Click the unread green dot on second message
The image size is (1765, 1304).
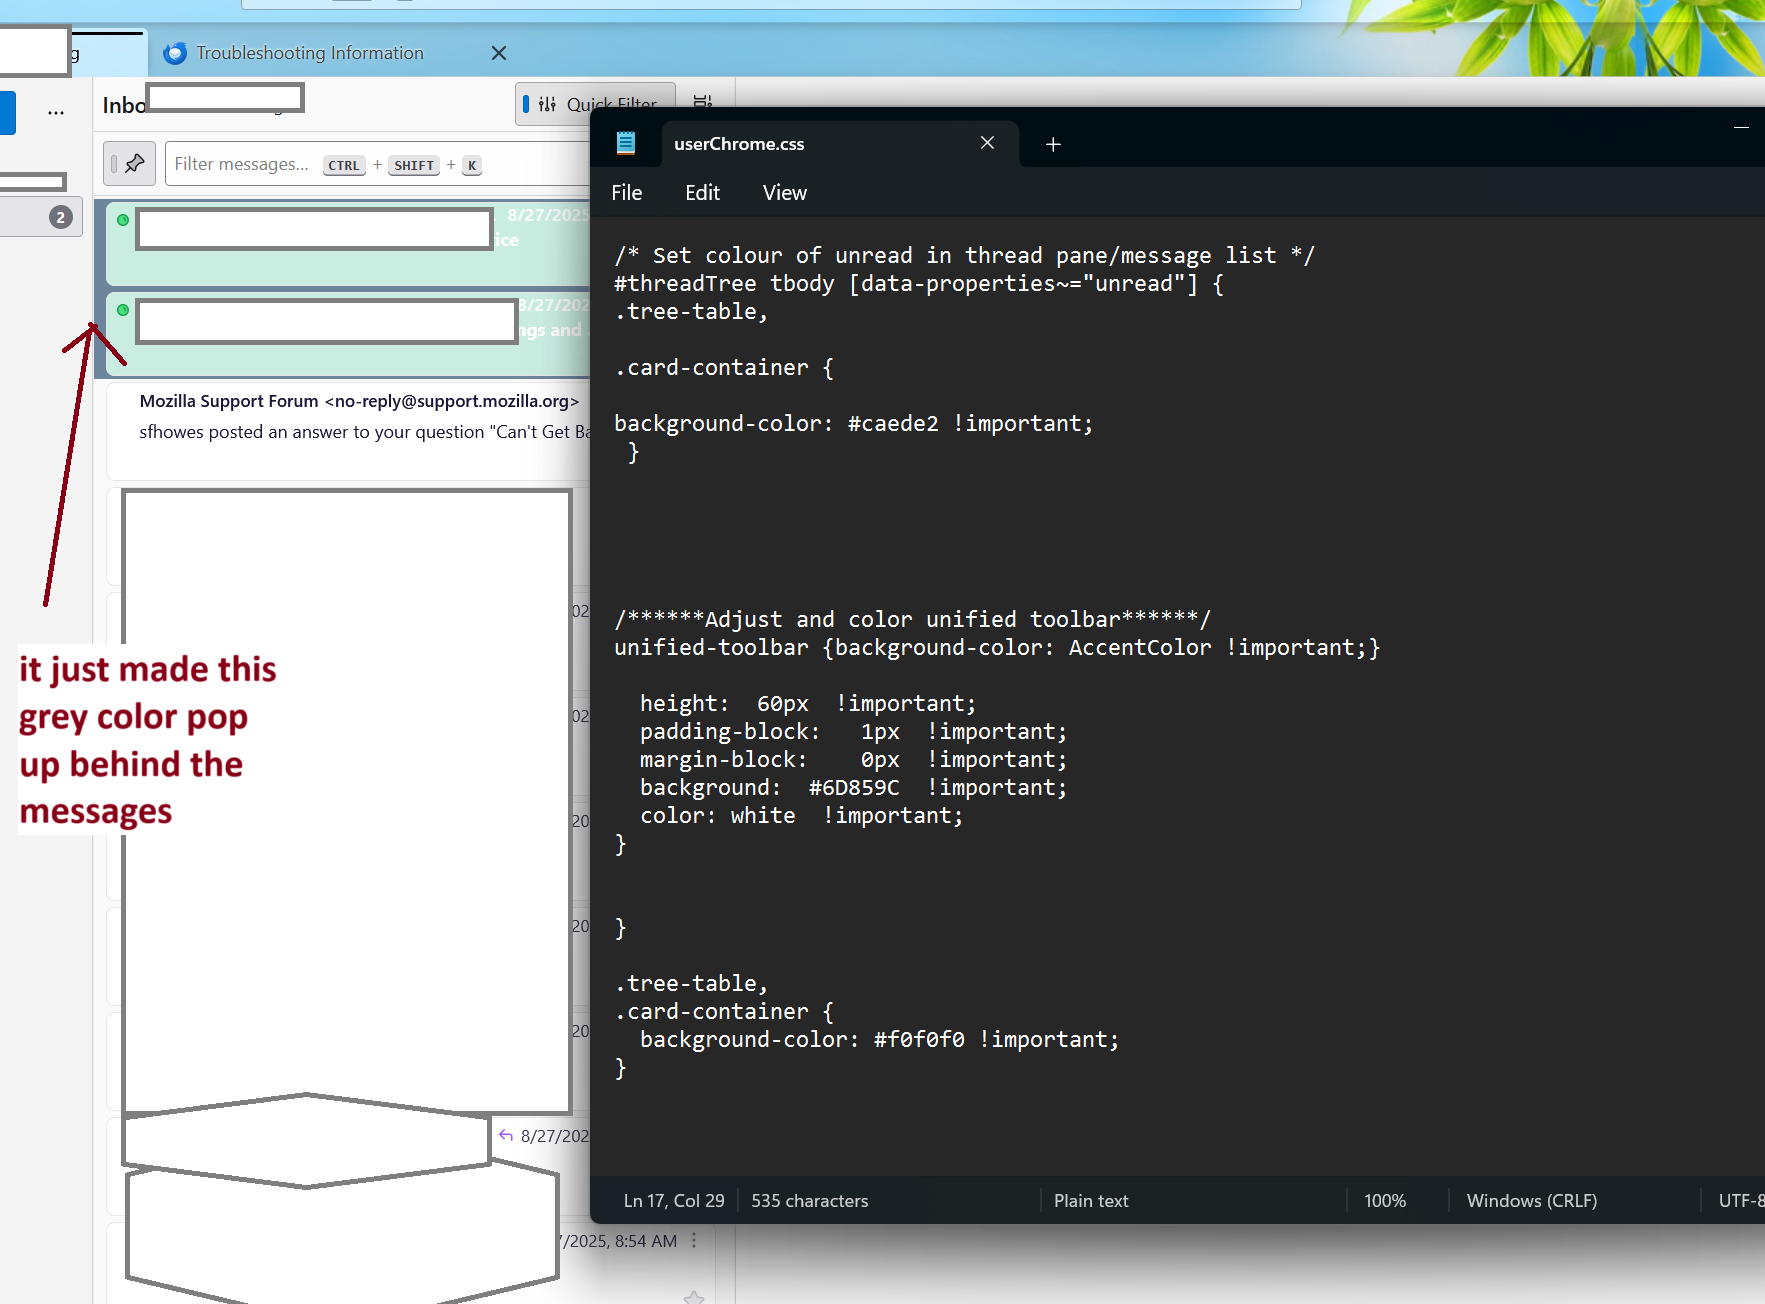pyautogui.click(x=123, y=310)
